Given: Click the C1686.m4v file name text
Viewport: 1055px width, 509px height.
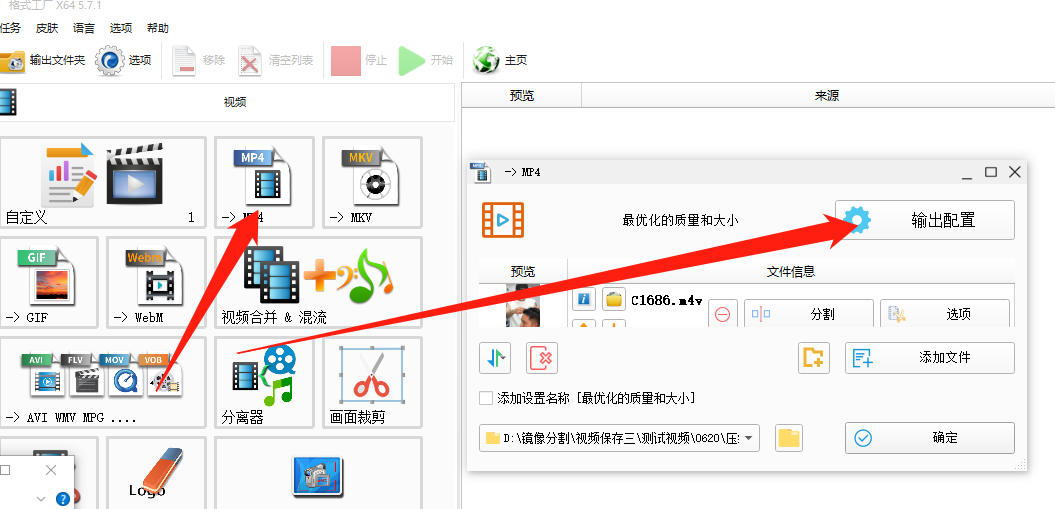Looking at the screenshot, I should tap(667, 301).
